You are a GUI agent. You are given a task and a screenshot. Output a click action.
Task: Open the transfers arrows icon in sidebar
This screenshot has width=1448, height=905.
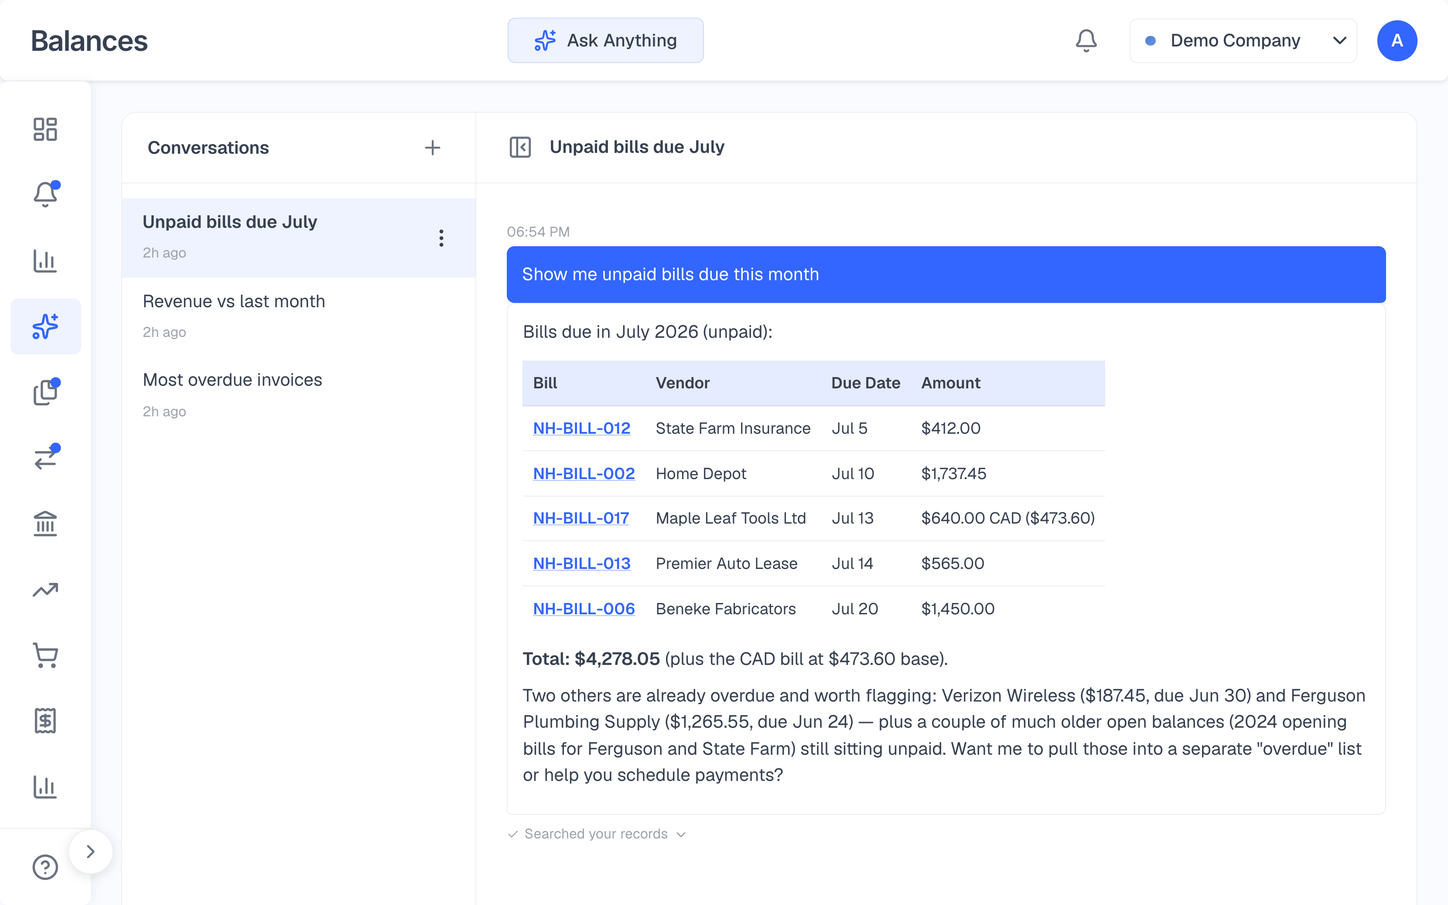coord(45,457)
